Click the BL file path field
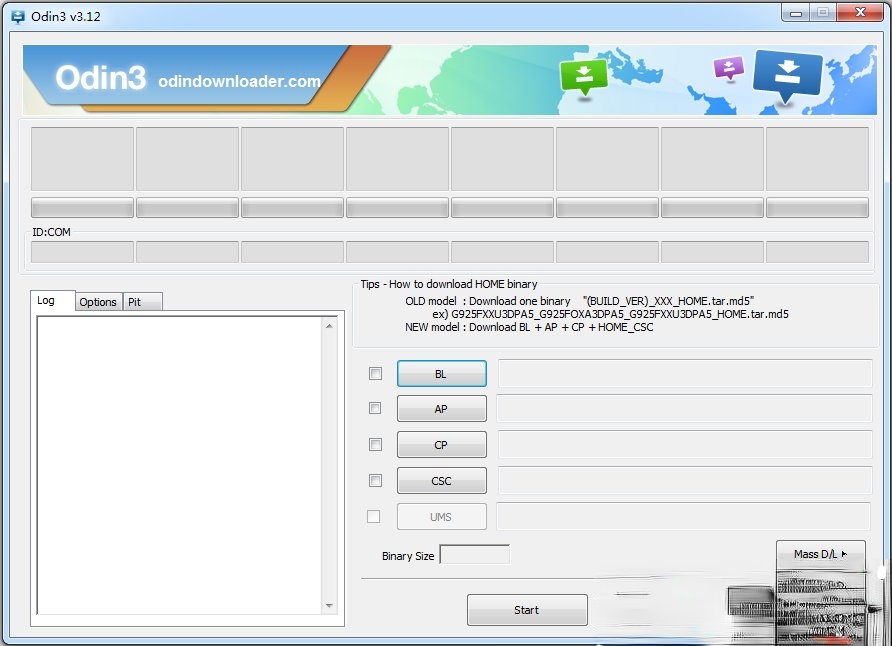The height and width of the screenshot is (646, 892). [x=685, y=373]
